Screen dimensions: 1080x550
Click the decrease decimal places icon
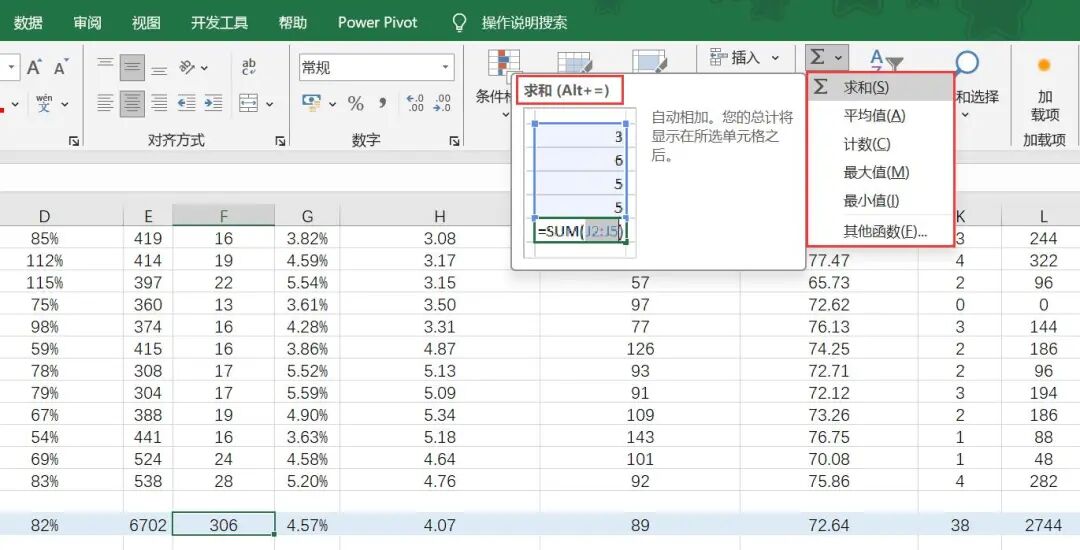point(442,103)
